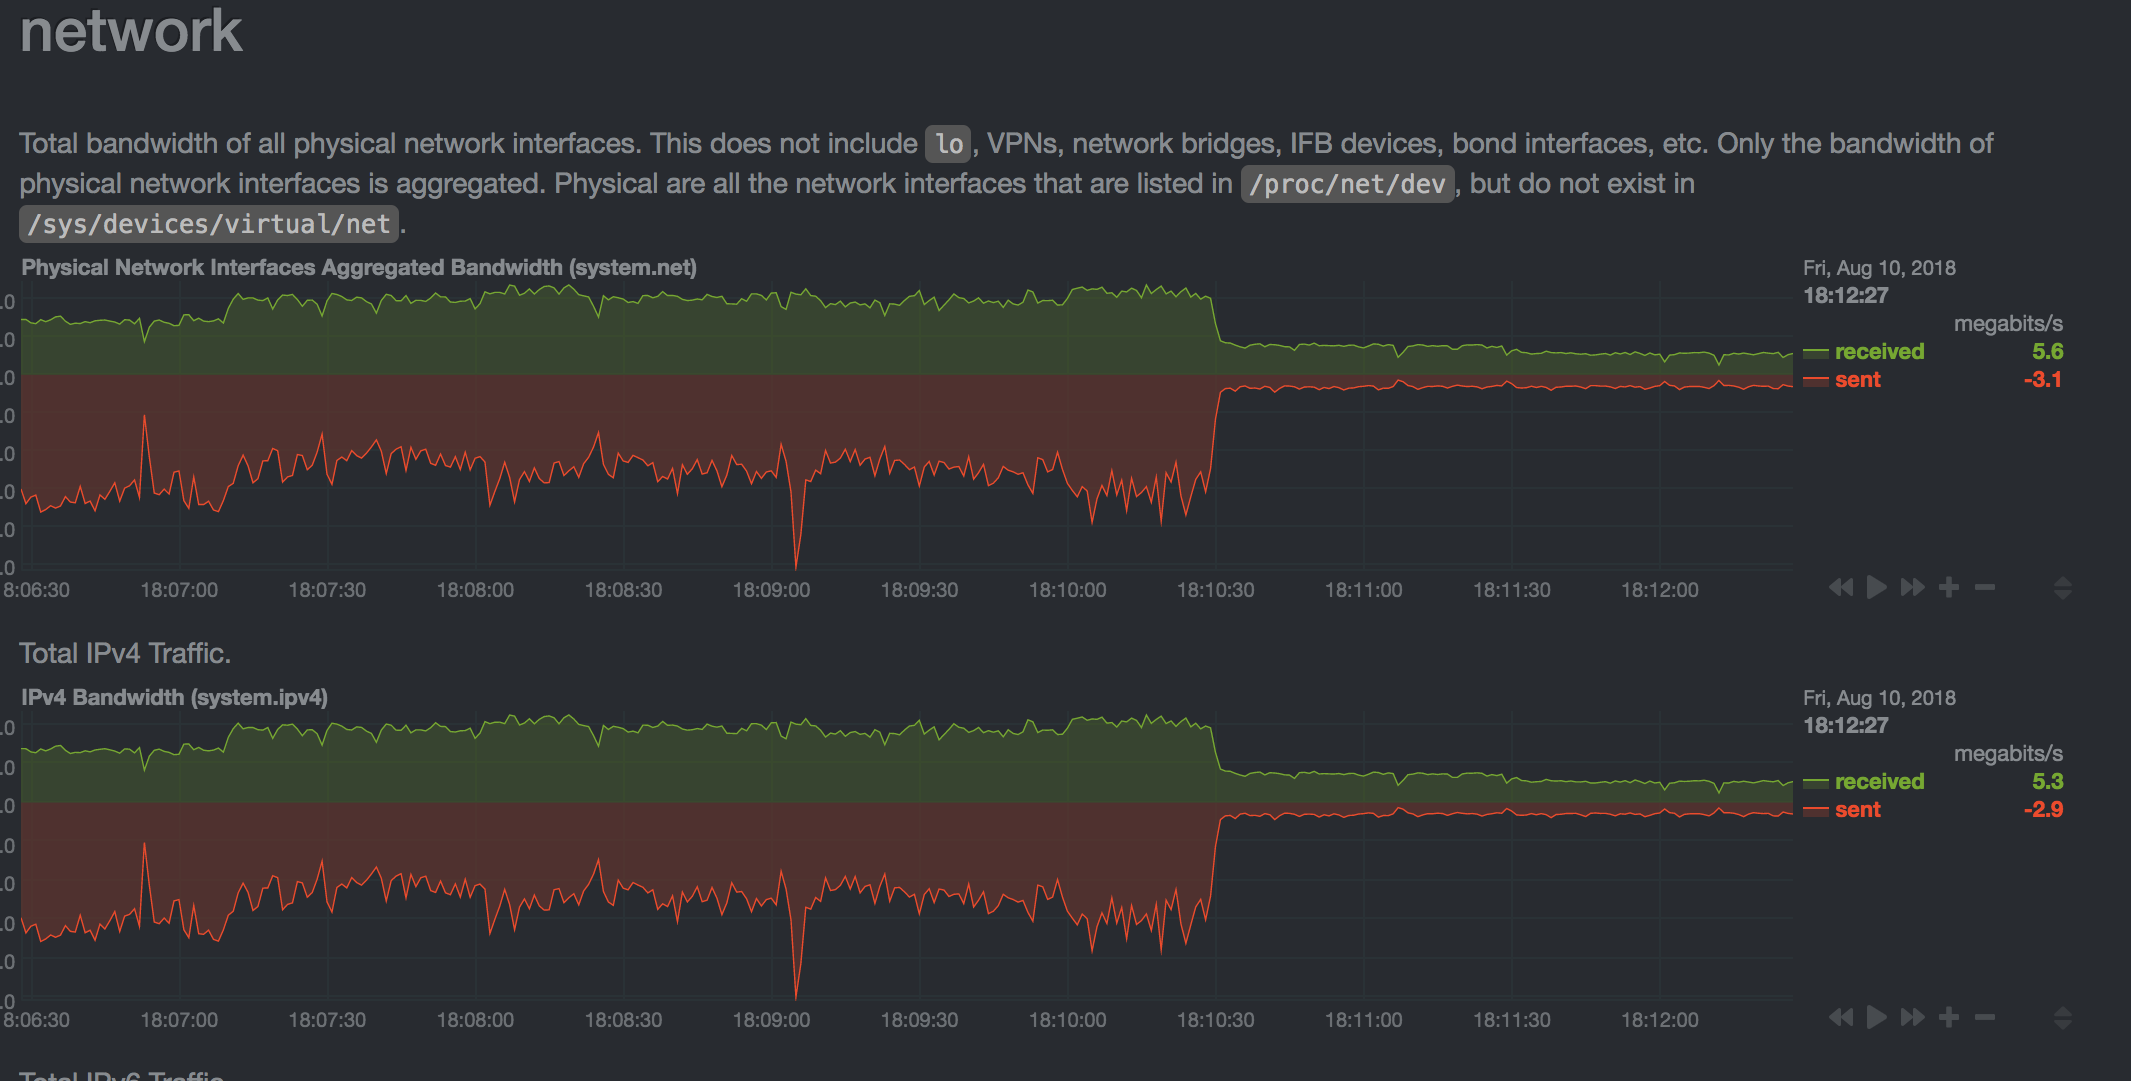2131x1081 pixels.
Task: Click play on the system.net chart
Action: point(1877,588)
